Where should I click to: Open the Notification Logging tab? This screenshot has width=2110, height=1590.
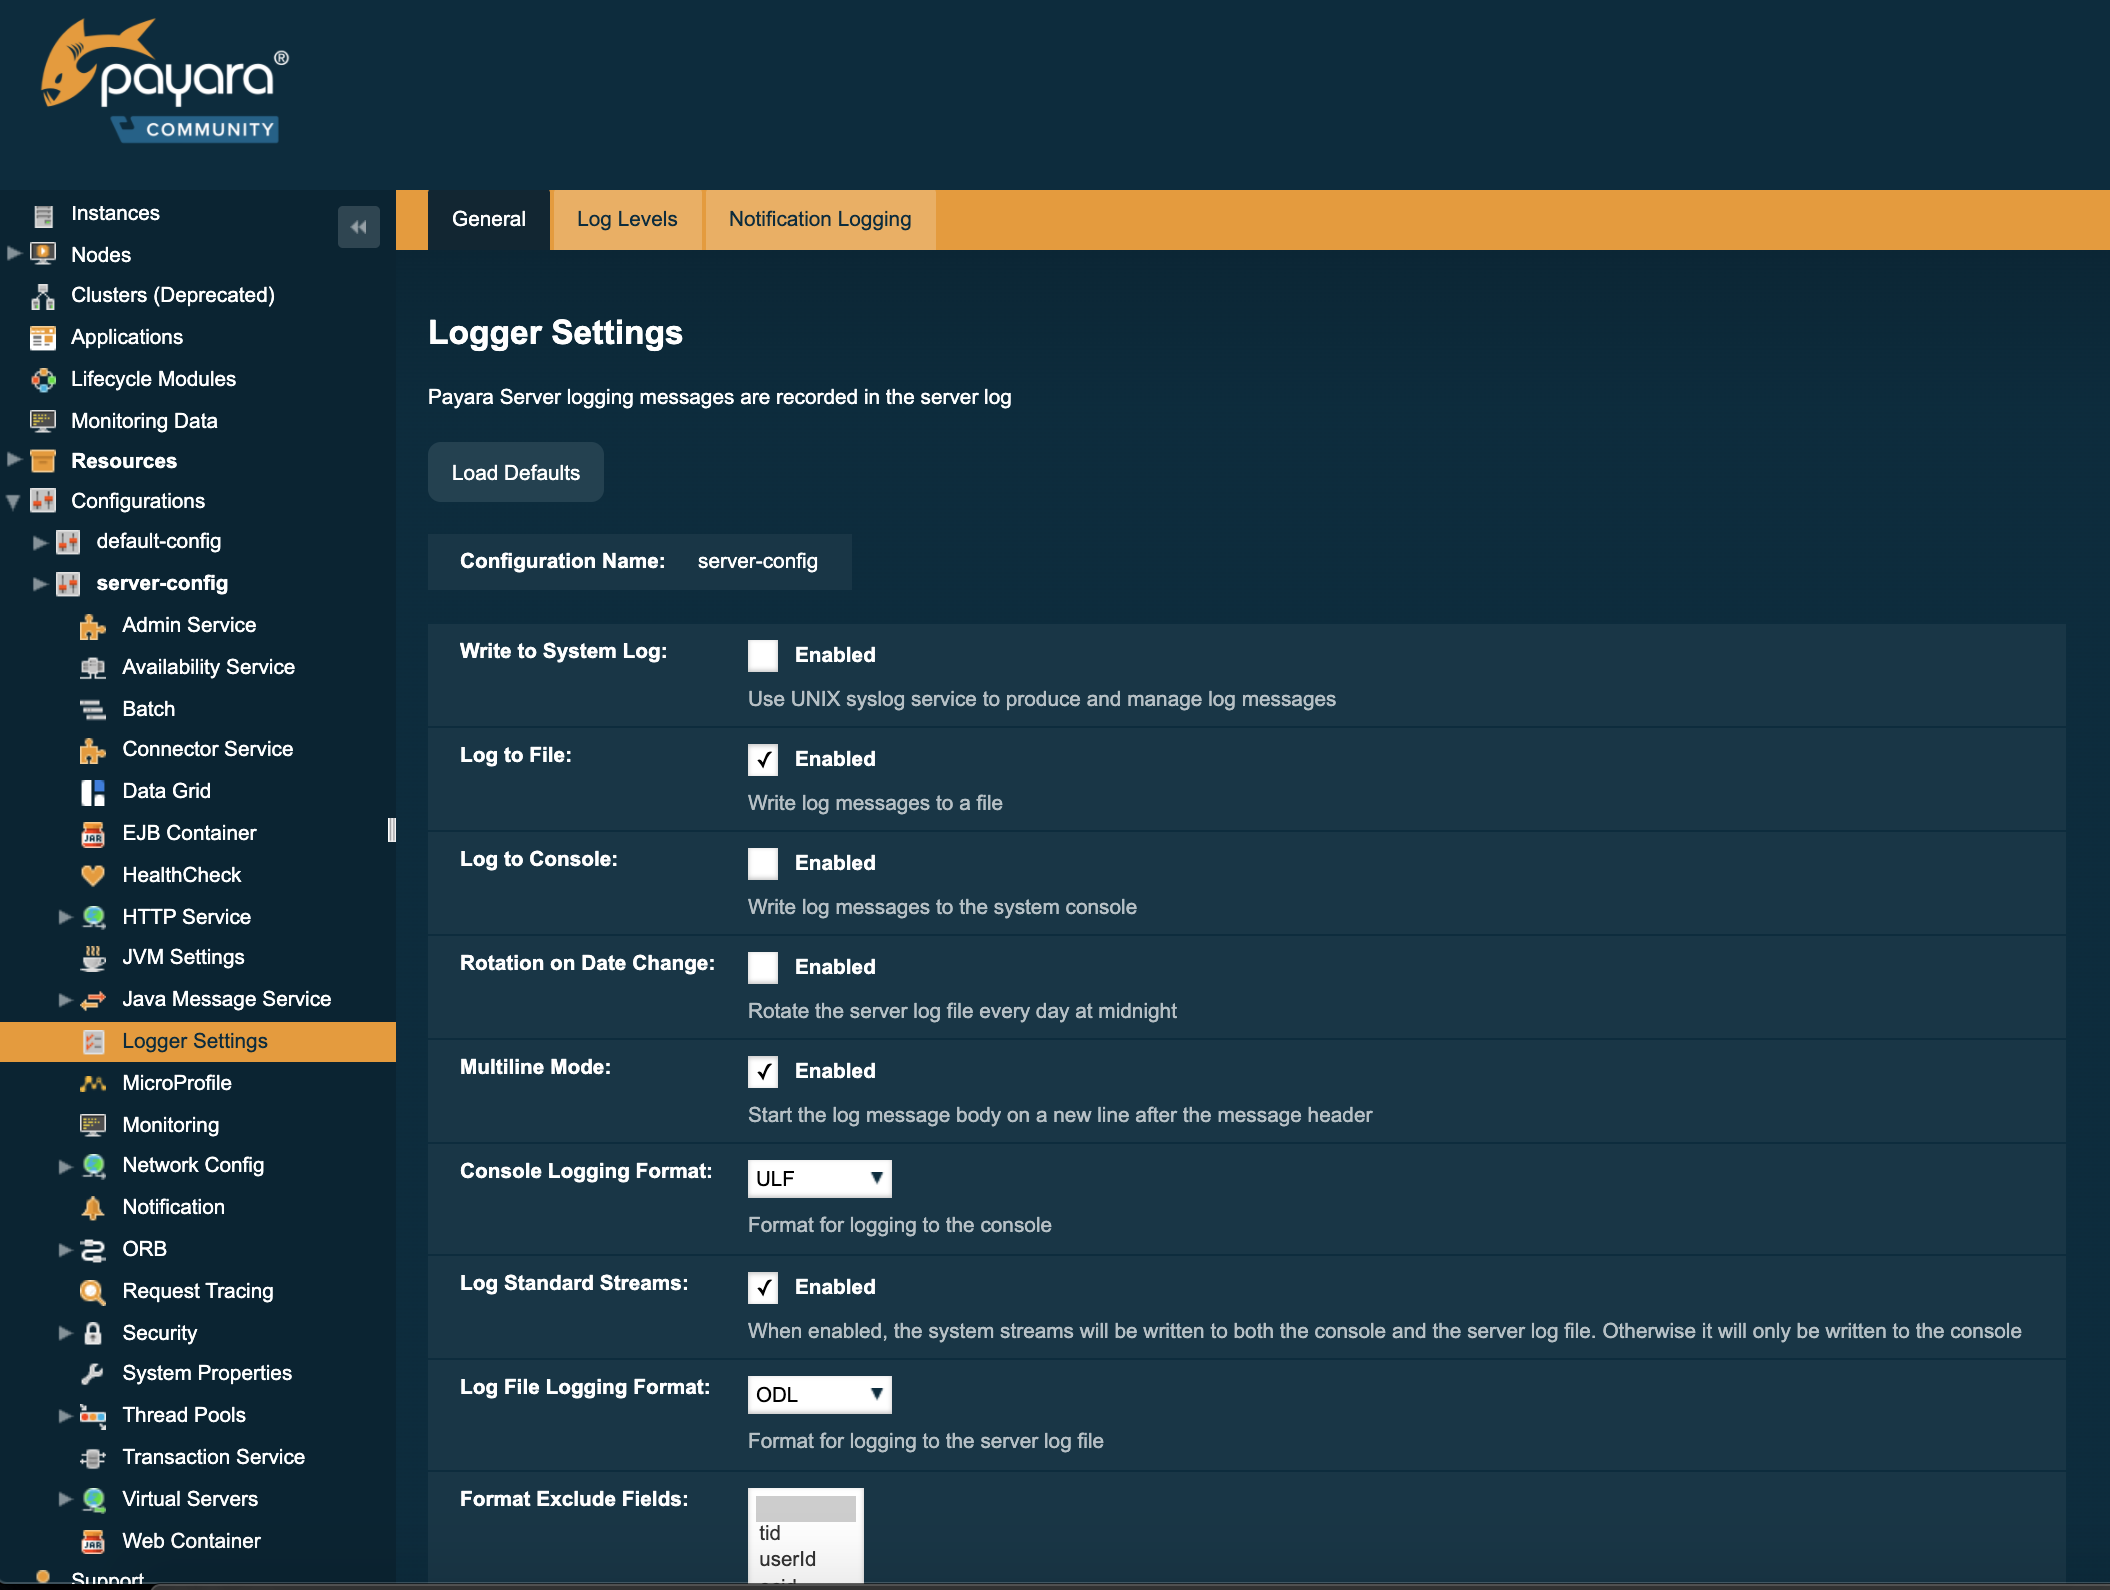point(820,219)
